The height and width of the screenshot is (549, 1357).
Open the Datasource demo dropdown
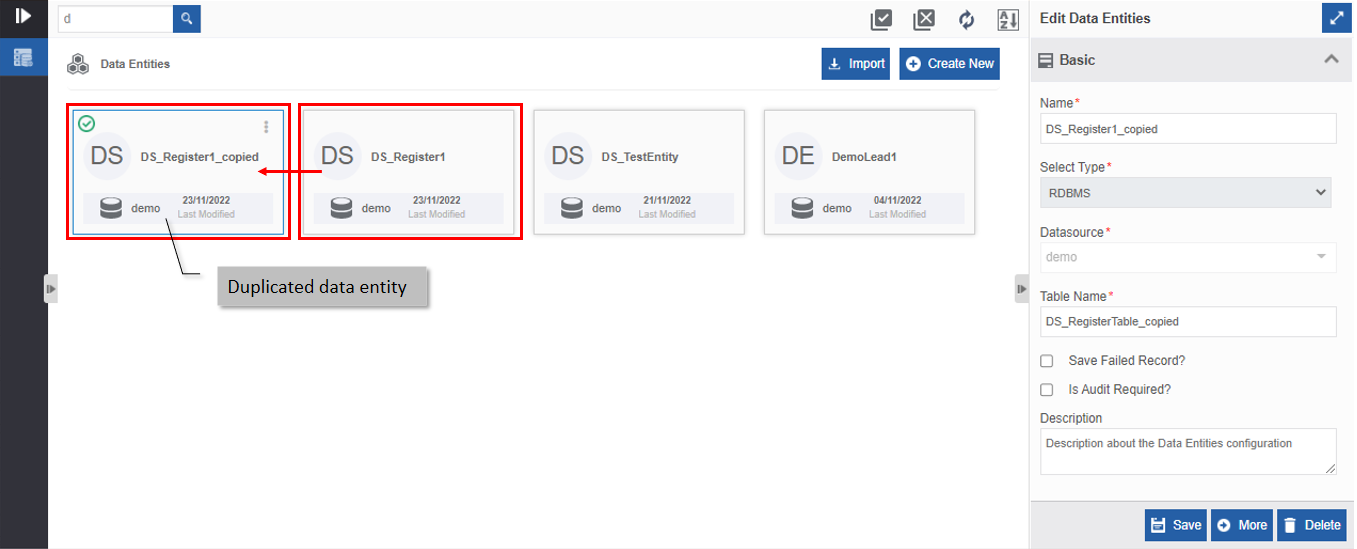[x=1188, y=257]
